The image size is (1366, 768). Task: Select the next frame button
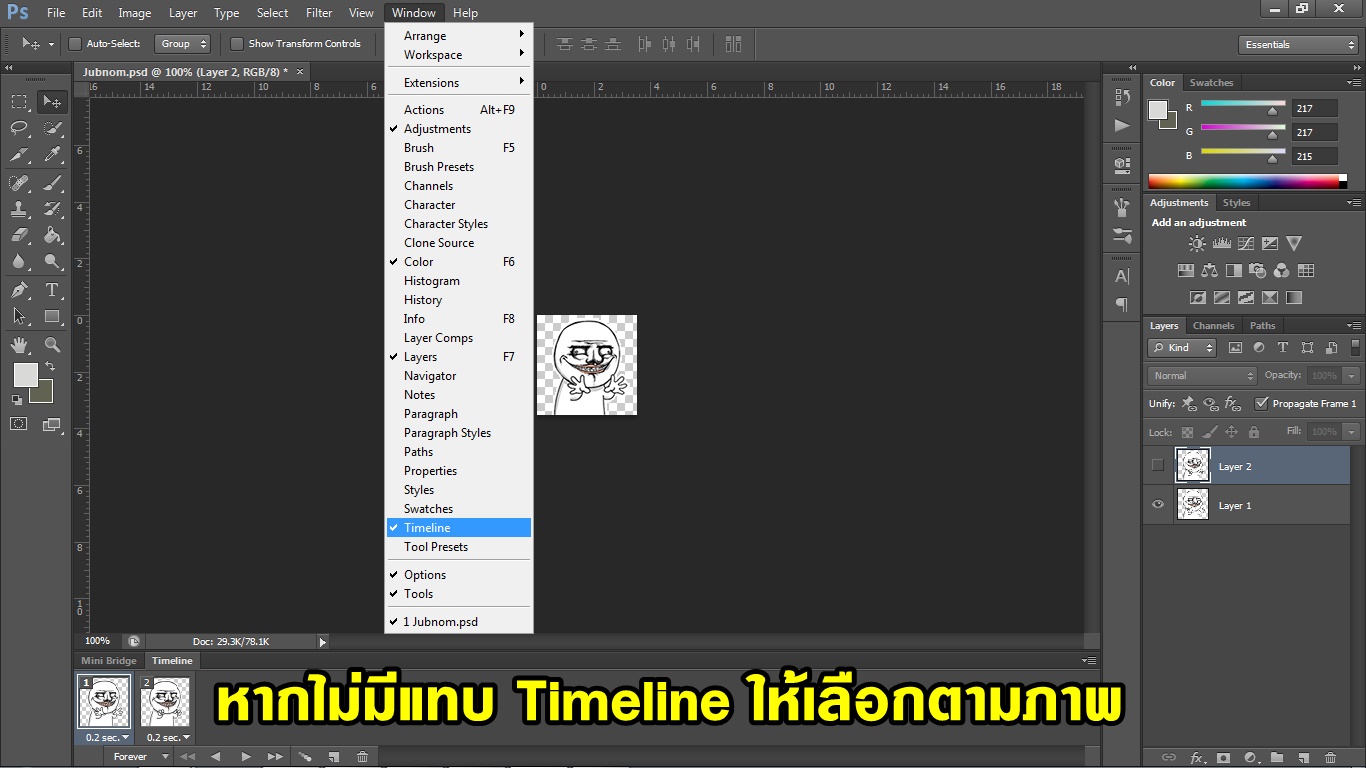(x=275, y=757)
